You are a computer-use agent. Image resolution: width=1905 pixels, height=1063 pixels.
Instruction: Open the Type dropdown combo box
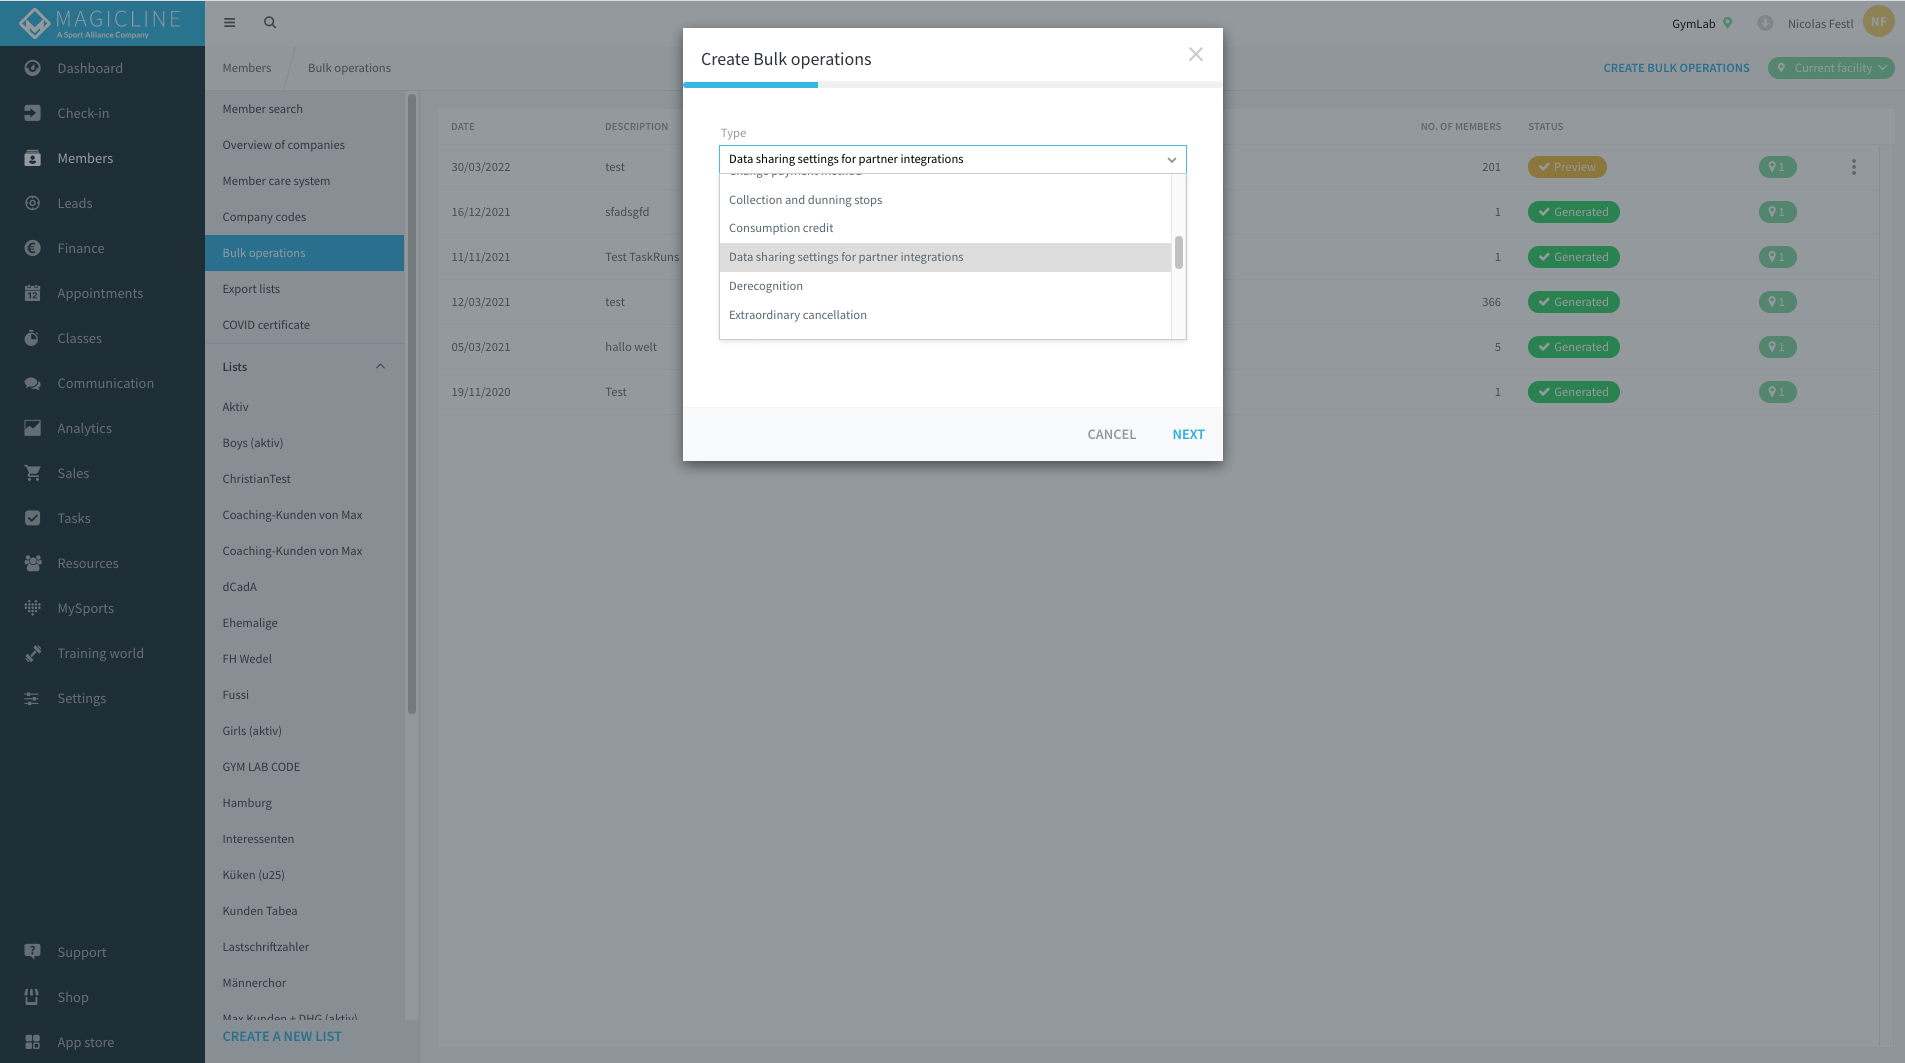point(952,159)
